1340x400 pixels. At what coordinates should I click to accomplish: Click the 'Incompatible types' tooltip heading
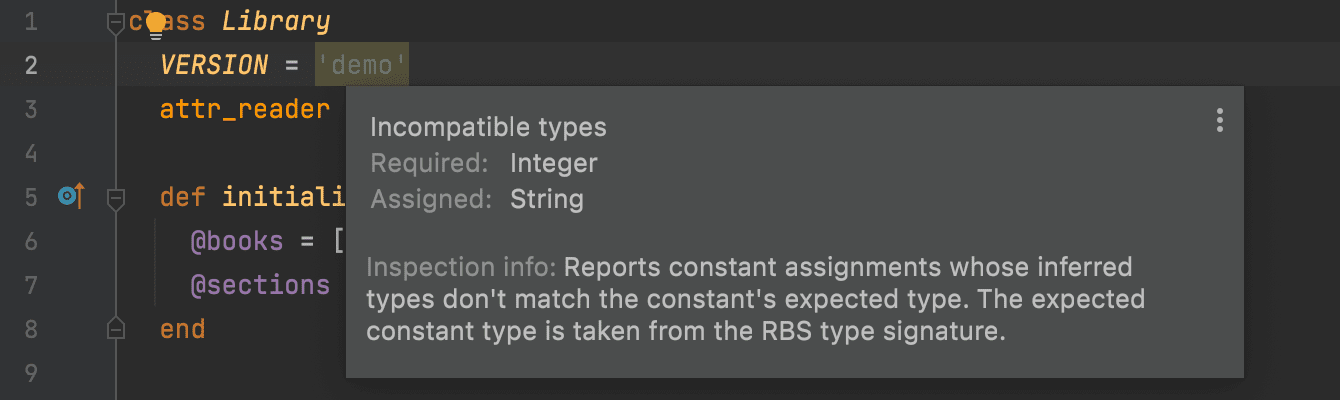[x=488, y=127]
